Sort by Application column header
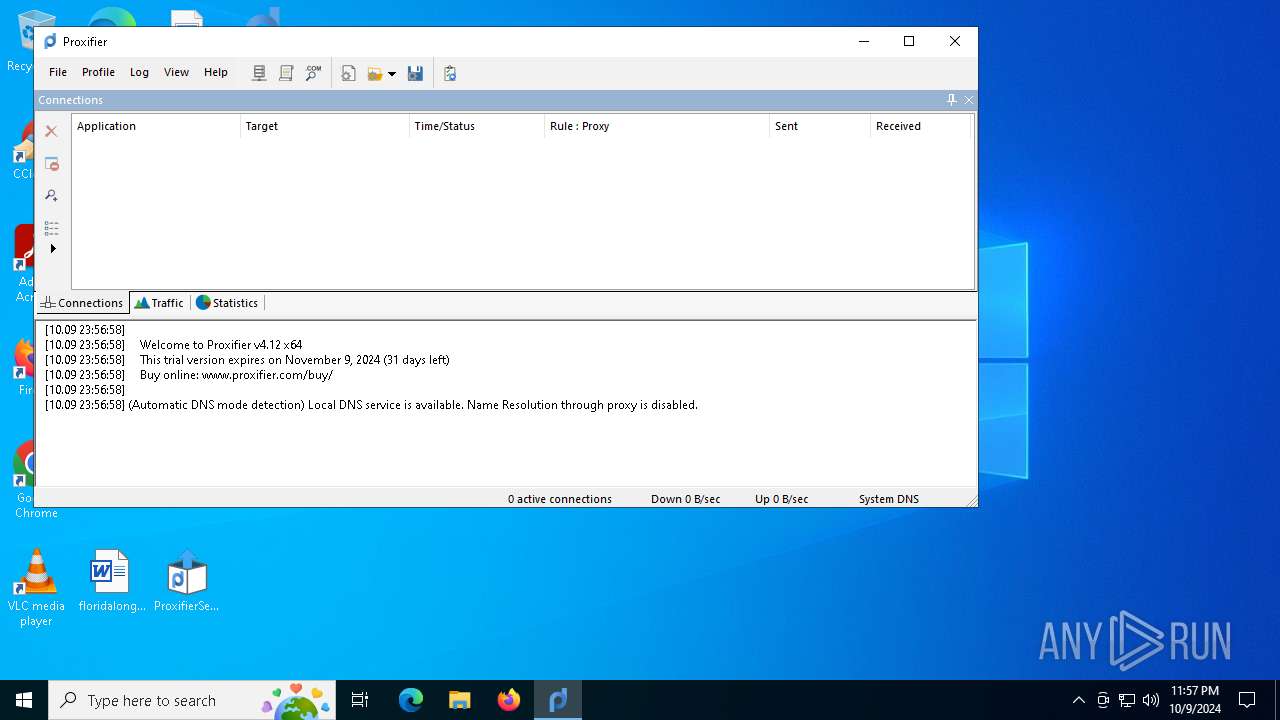 [156, 126]
